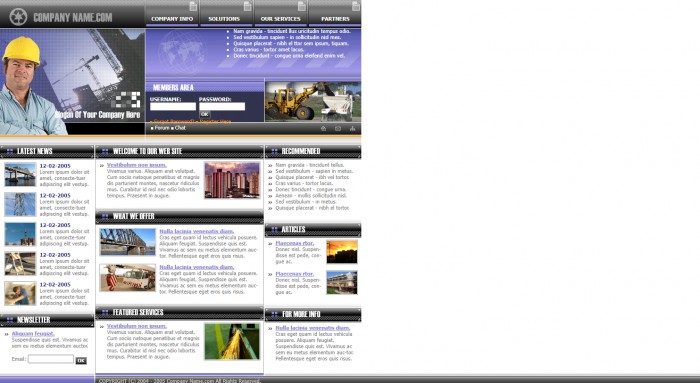Click the page icon above Company Info
700x383 pixels.
click(193, 6)
